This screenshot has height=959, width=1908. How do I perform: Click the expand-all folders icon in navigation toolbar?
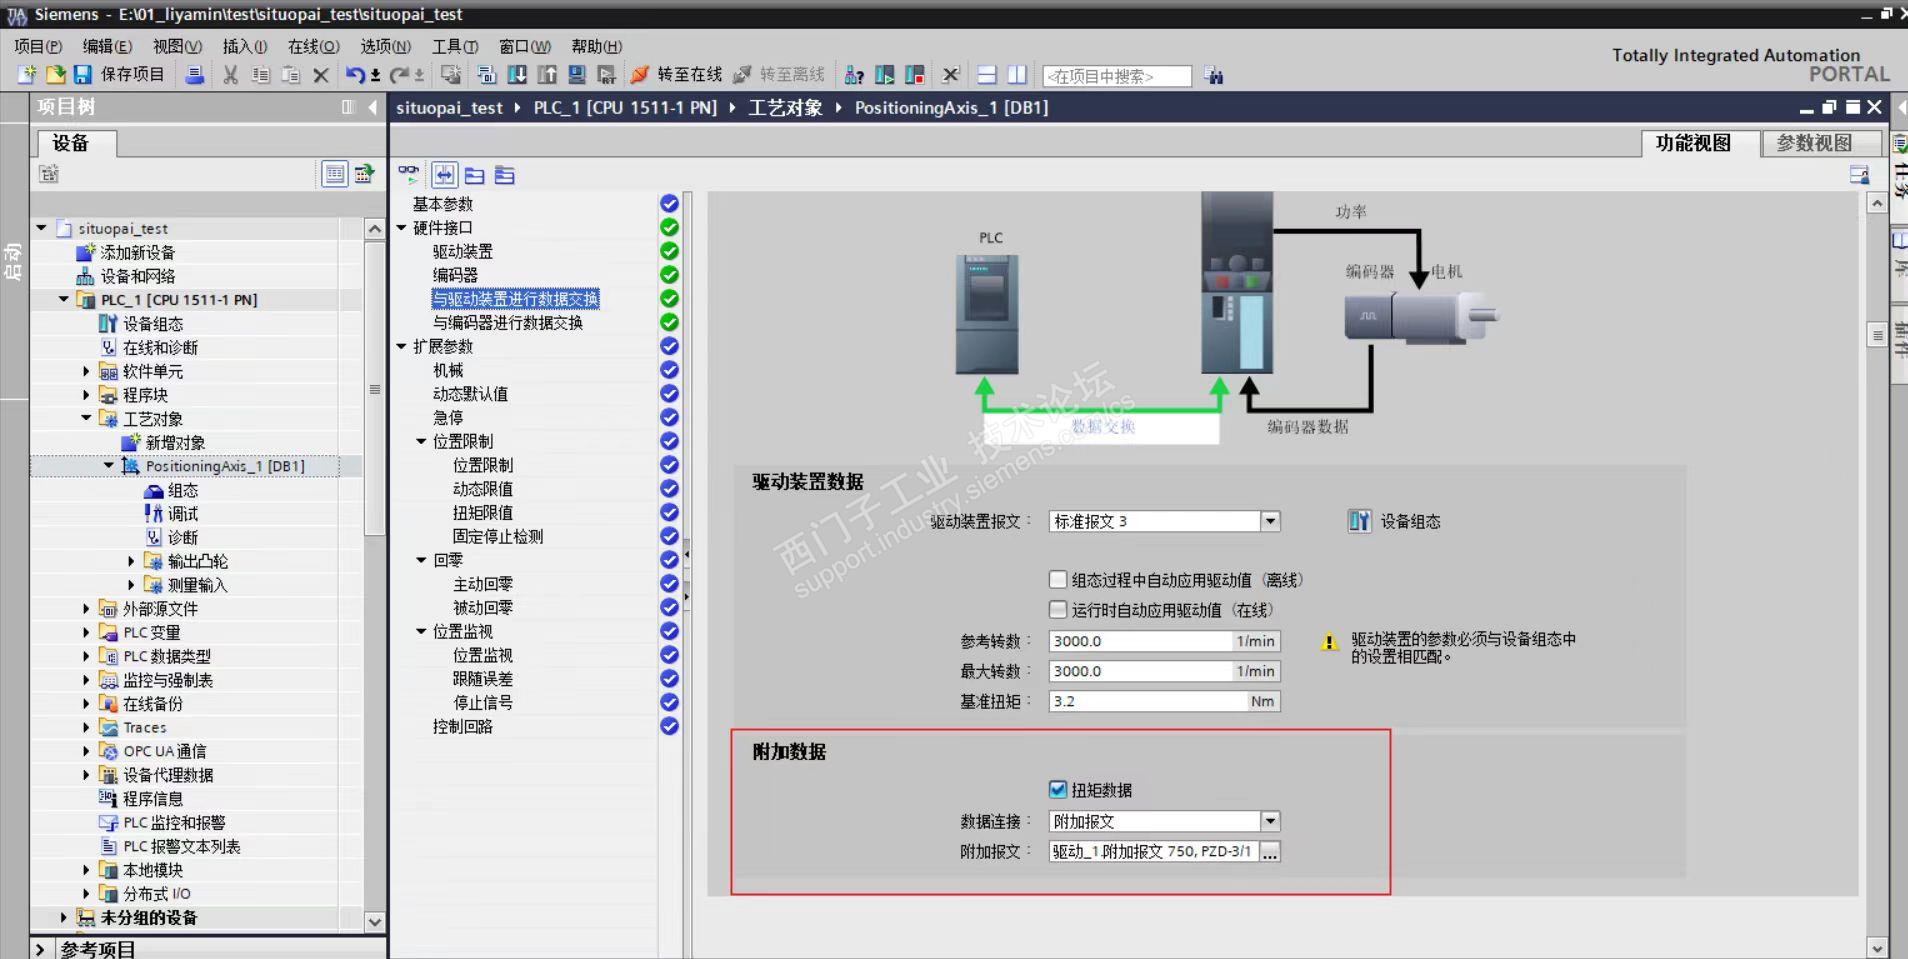pos(505,175)
